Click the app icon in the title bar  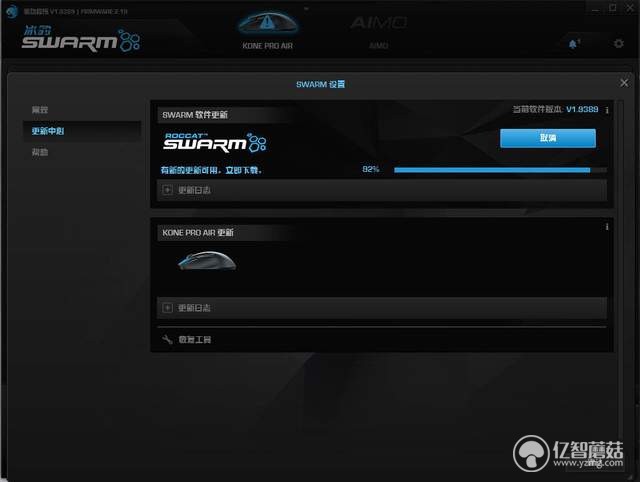11,11
